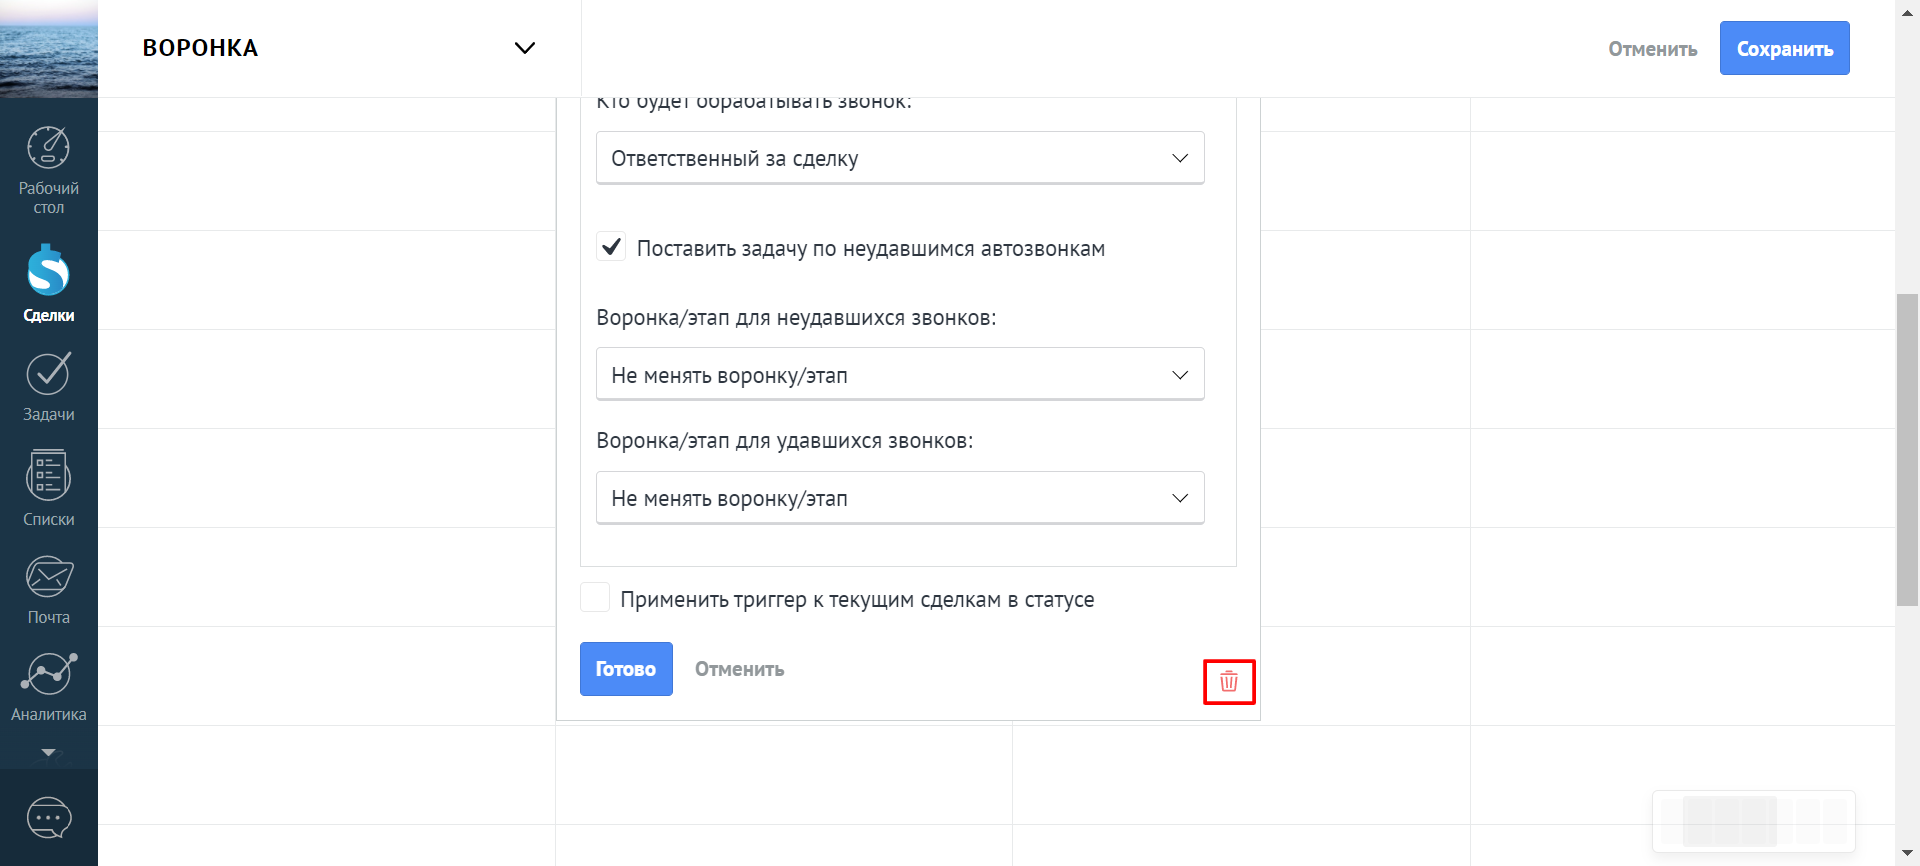This screenshot has width=1920, height=866.
Task: Uncheck Поставить задачу по неудавшимся автозвонкам
Action: (611, 247)
